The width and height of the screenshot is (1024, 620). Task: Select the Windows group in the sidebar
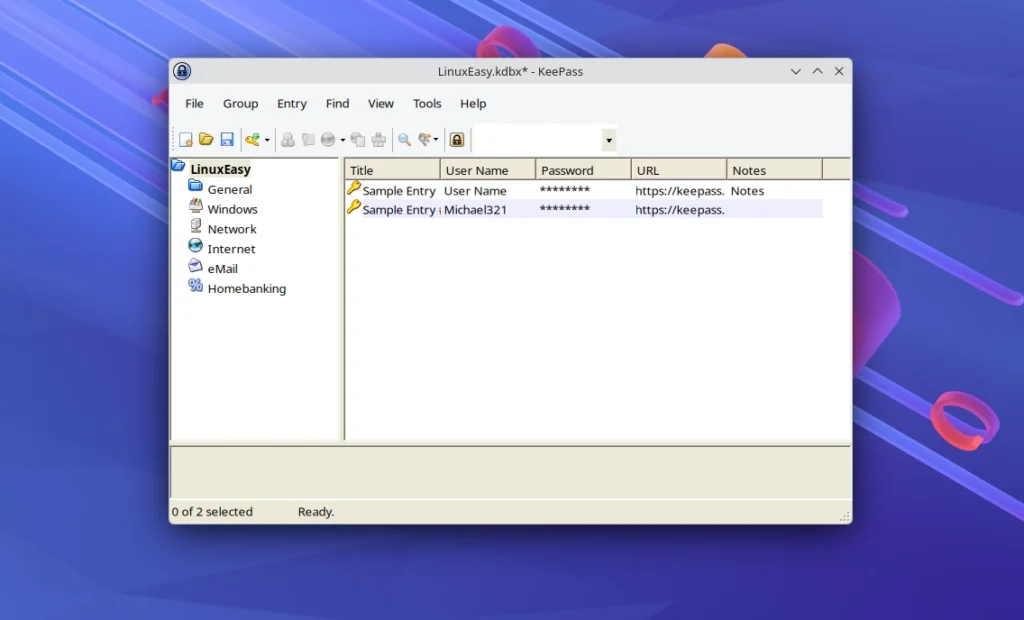pos(231,209)
